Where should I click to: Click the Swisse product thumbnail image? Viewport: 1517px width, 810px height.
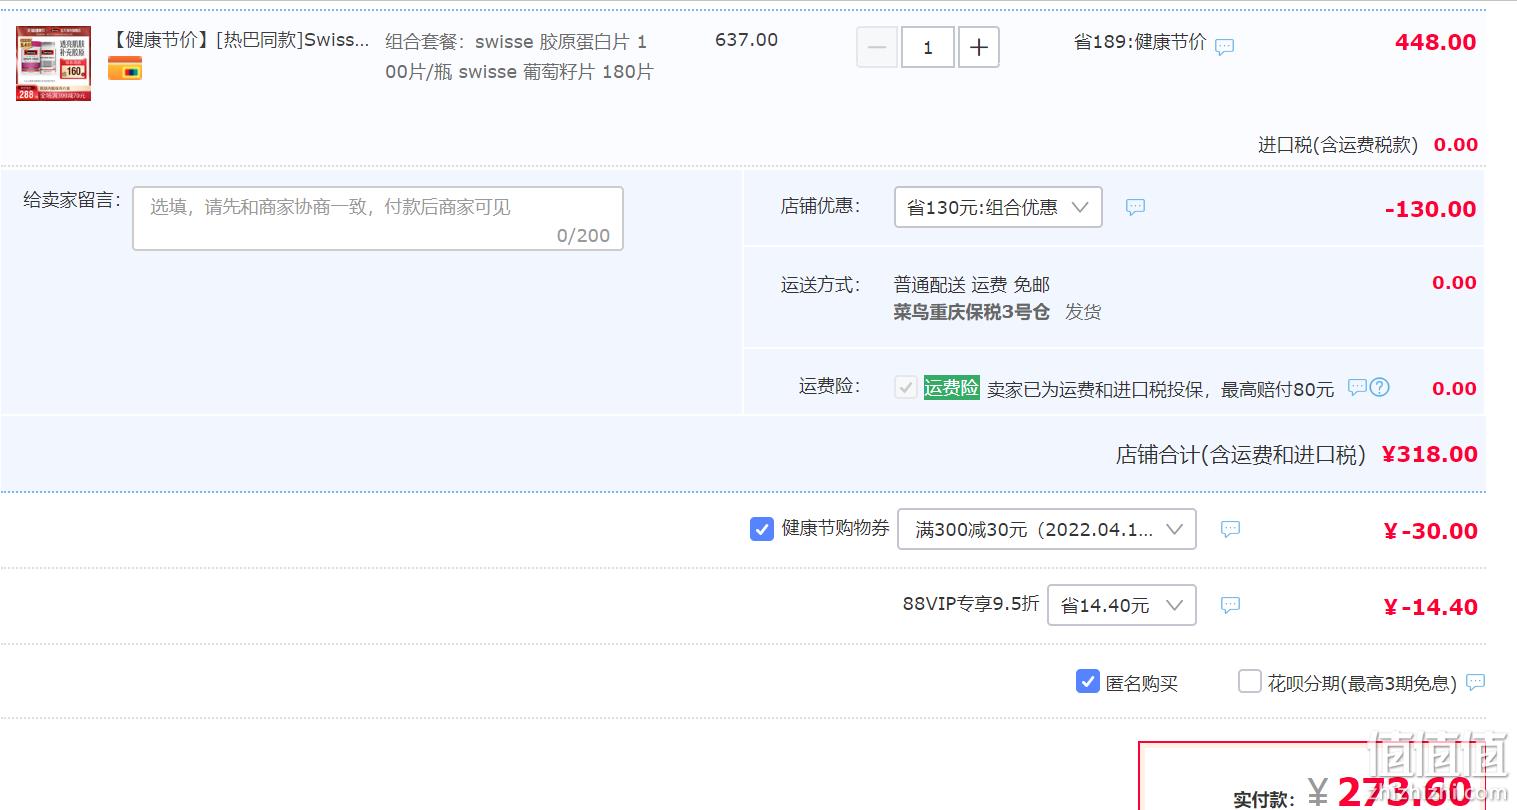coord(53,64)
